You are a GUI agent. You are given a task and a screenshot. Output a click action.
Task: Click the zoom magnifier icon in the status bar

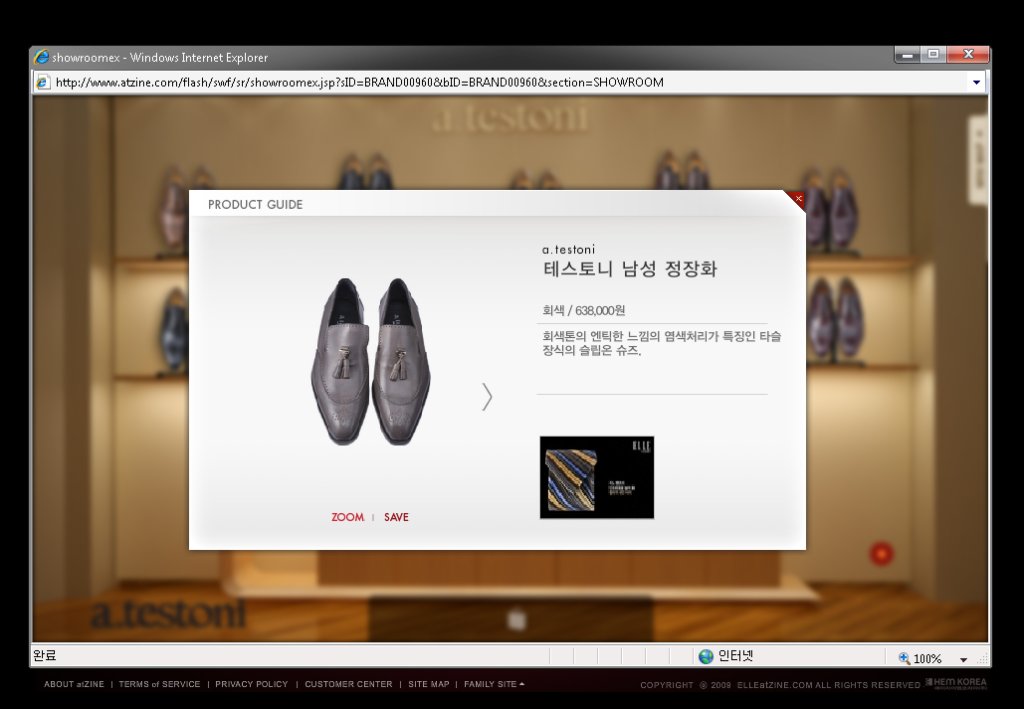[904, 658]
